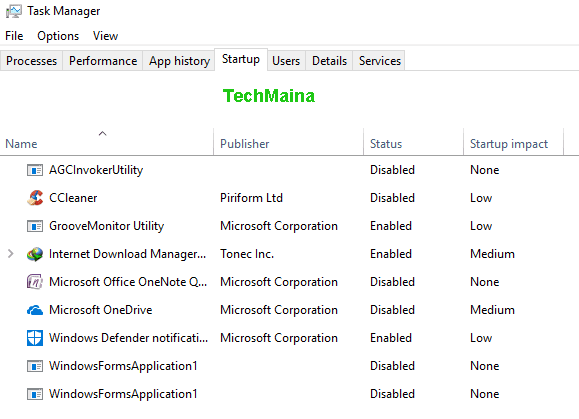Select the Windows Defender notification entry name
This screenshot has width=579, height=419.
pyautogui.click(x=129, y=338)
